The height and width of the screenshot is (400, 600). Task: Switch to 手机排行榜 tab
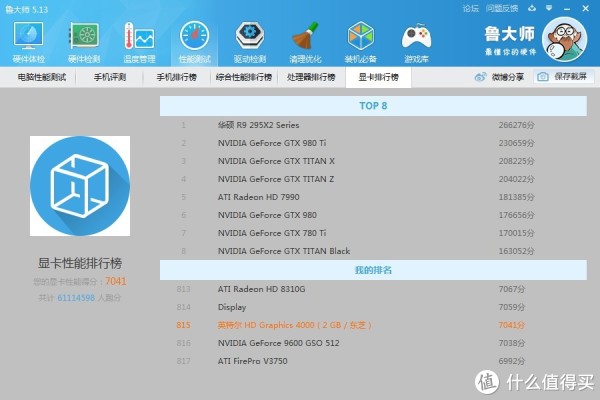click(176, 77)
